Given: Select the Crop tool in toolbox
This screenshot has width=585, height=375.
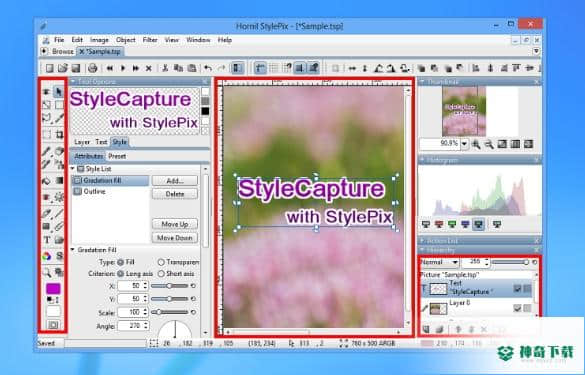Looking at the screenshot, I should (59, 134).
